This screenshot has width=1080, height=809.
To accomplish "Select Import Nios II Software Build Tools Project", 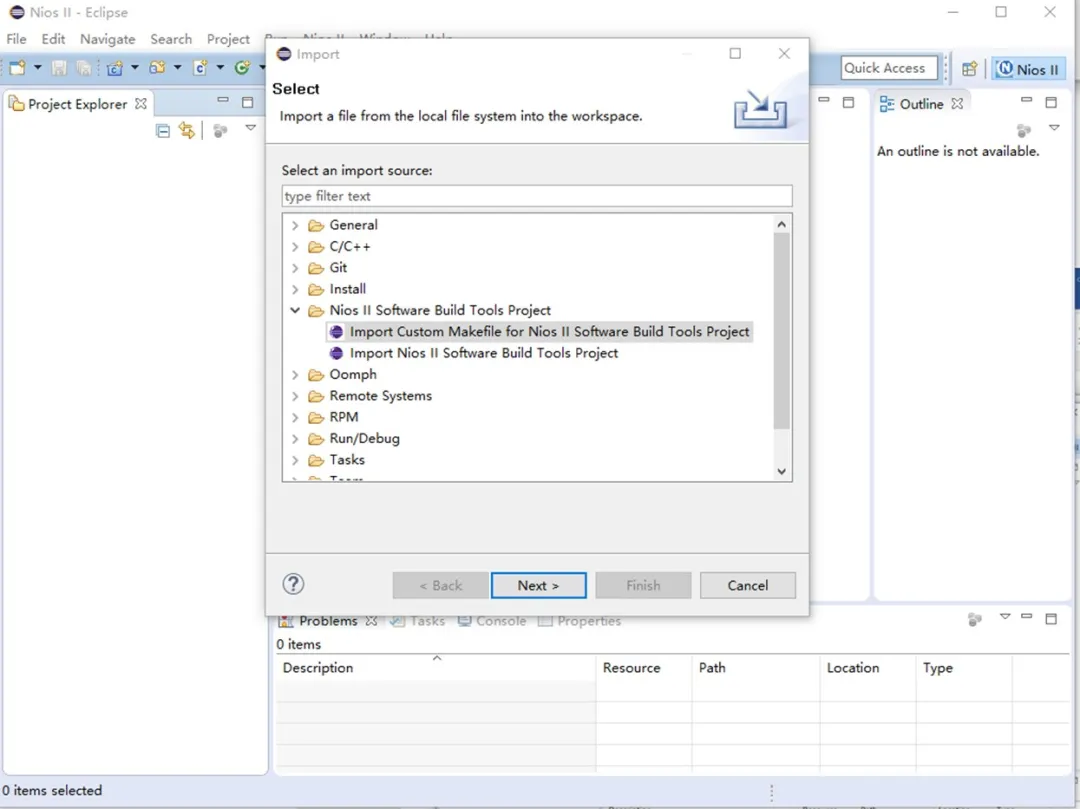I will pyautogui.click(x=483, y=353).
